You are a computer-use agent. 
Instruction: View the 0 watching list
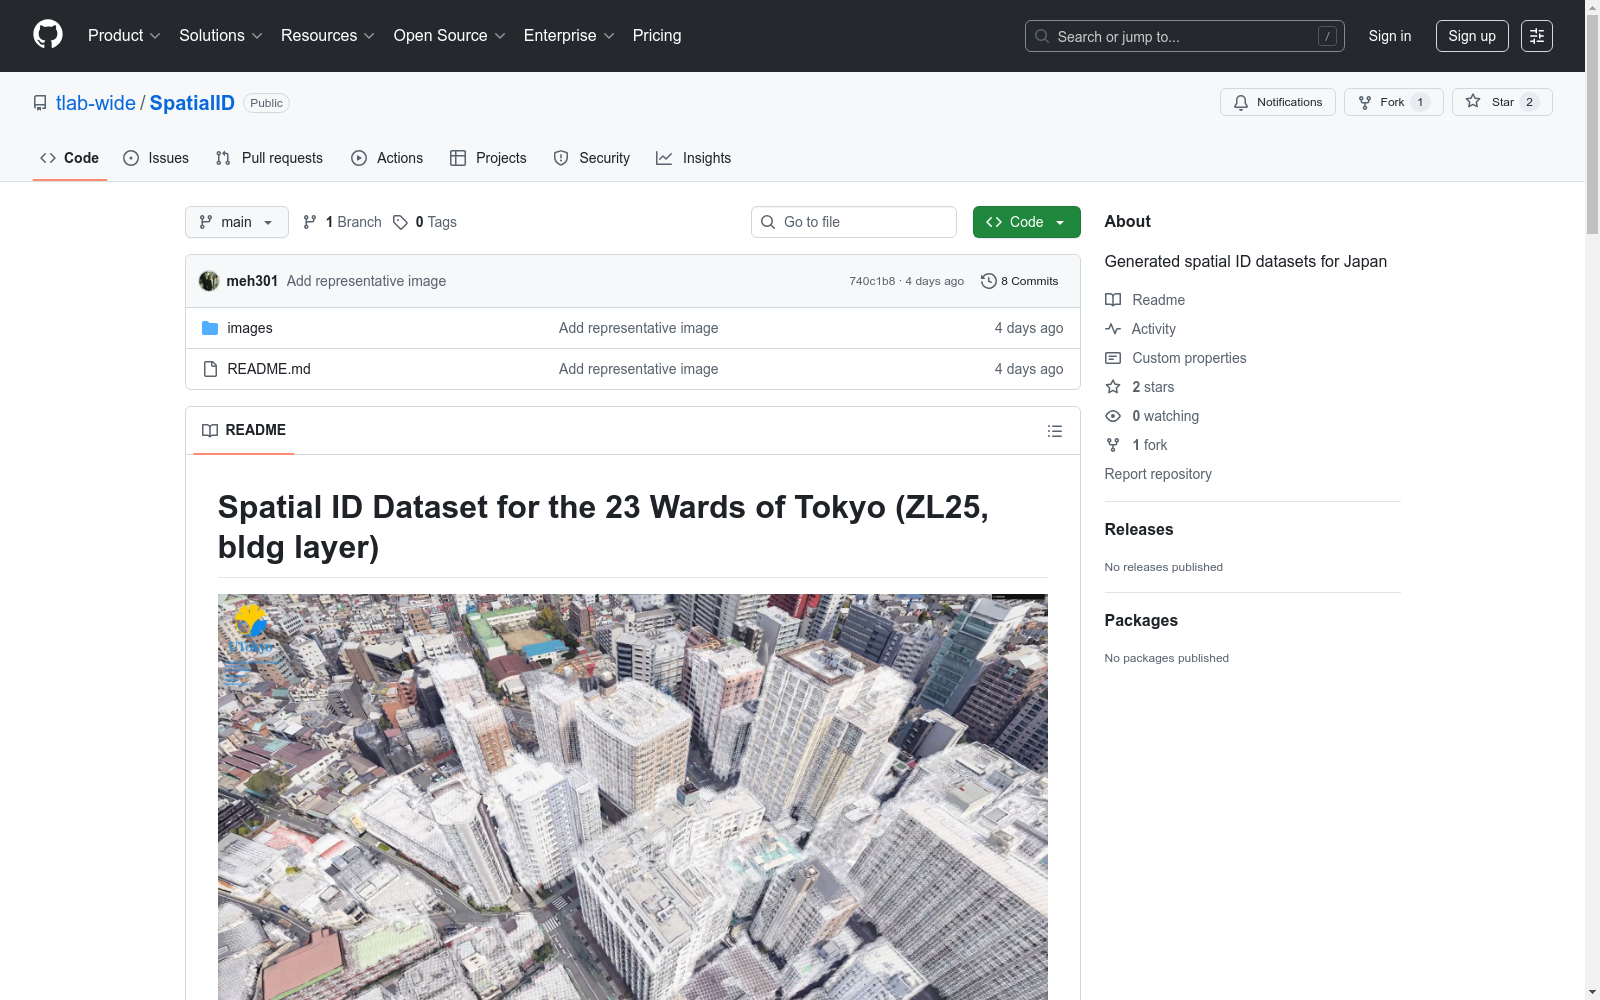[1152, 416]
